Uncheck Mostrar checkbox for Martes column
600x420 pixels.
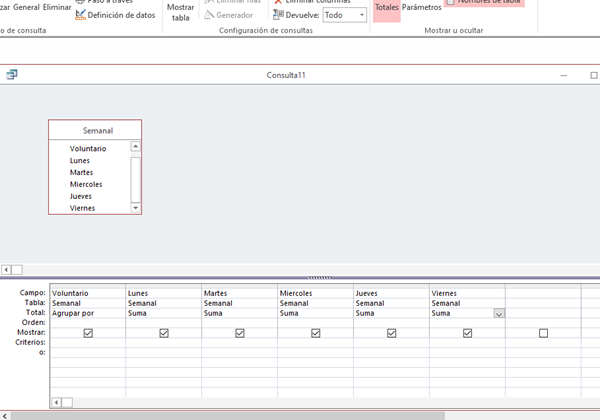(240, 333)
